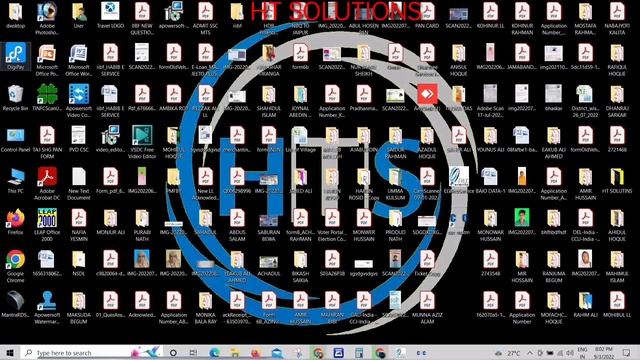The width and height of the screenshot is (640, 360).
Task: Open the TINFCScan green clover shortcut
Action: click(47, 98)
